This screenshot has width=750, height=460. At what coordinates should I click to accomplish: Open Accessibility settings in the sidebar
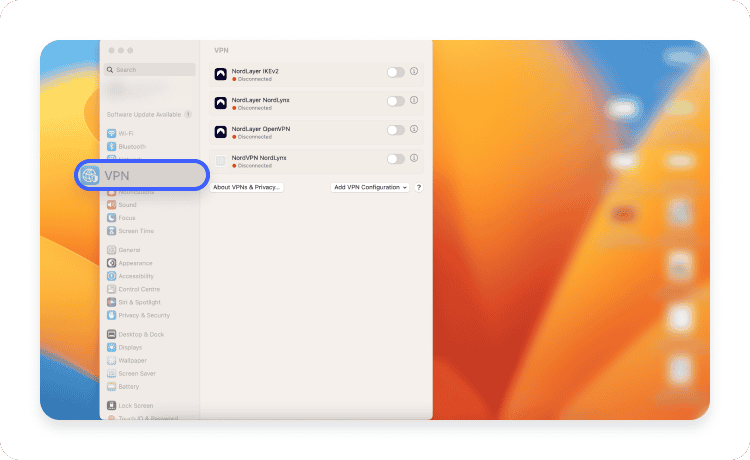(x=130, y=276)
